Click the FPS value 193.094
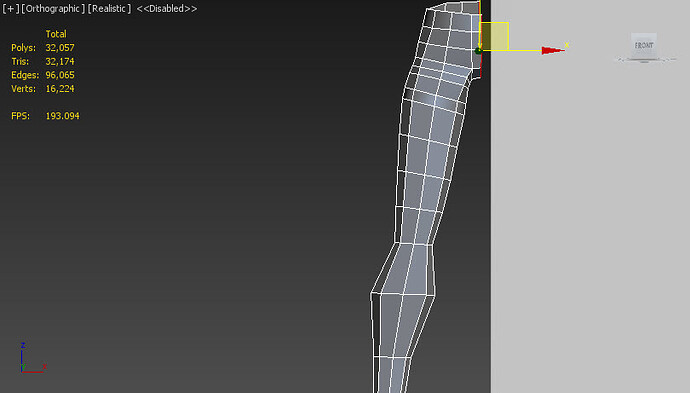The image size is (690, 393). (62, 116)
